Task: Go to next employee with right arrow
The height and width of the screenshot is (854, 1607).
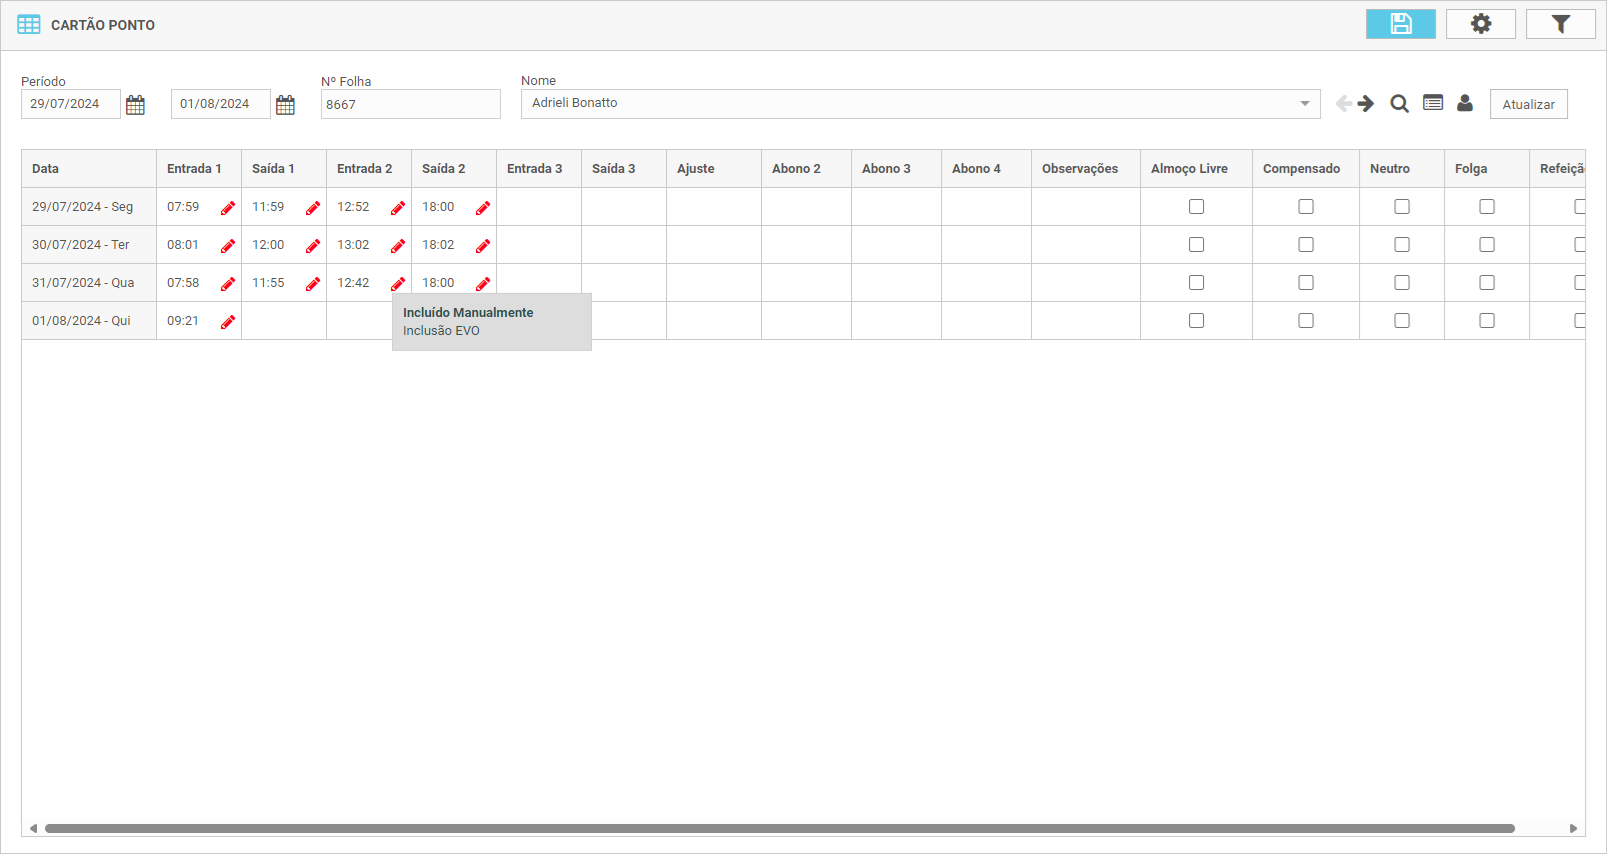Action: [x=1366, y=104]
